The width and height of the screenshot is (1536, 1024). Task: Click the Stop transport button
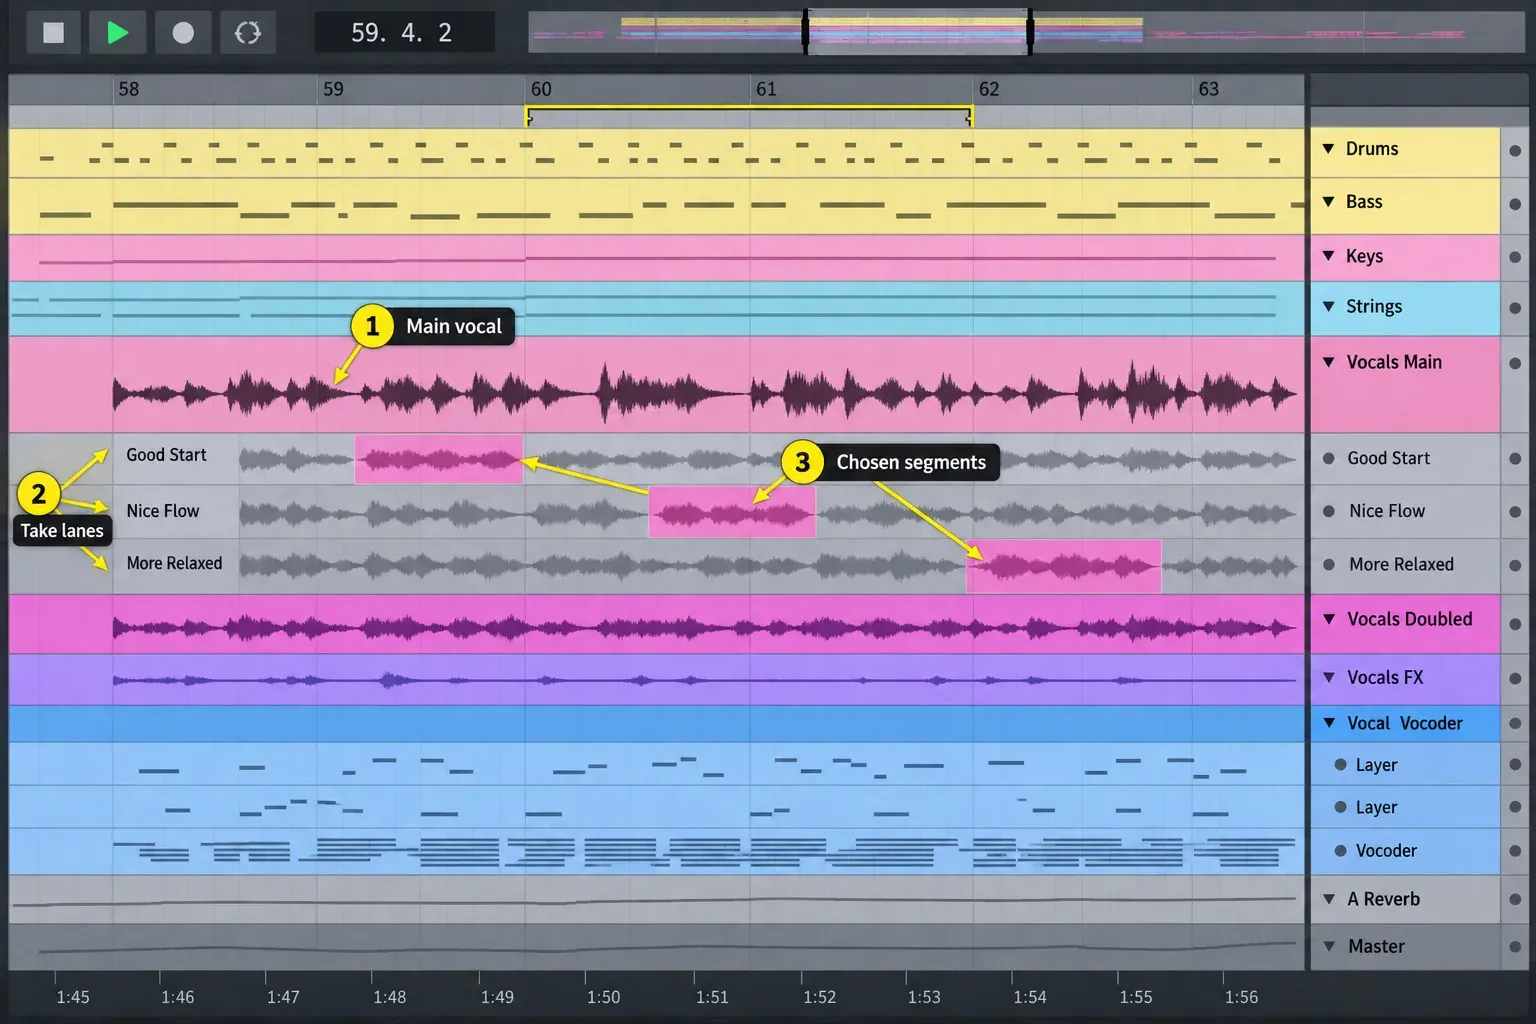tap(53, 33)
